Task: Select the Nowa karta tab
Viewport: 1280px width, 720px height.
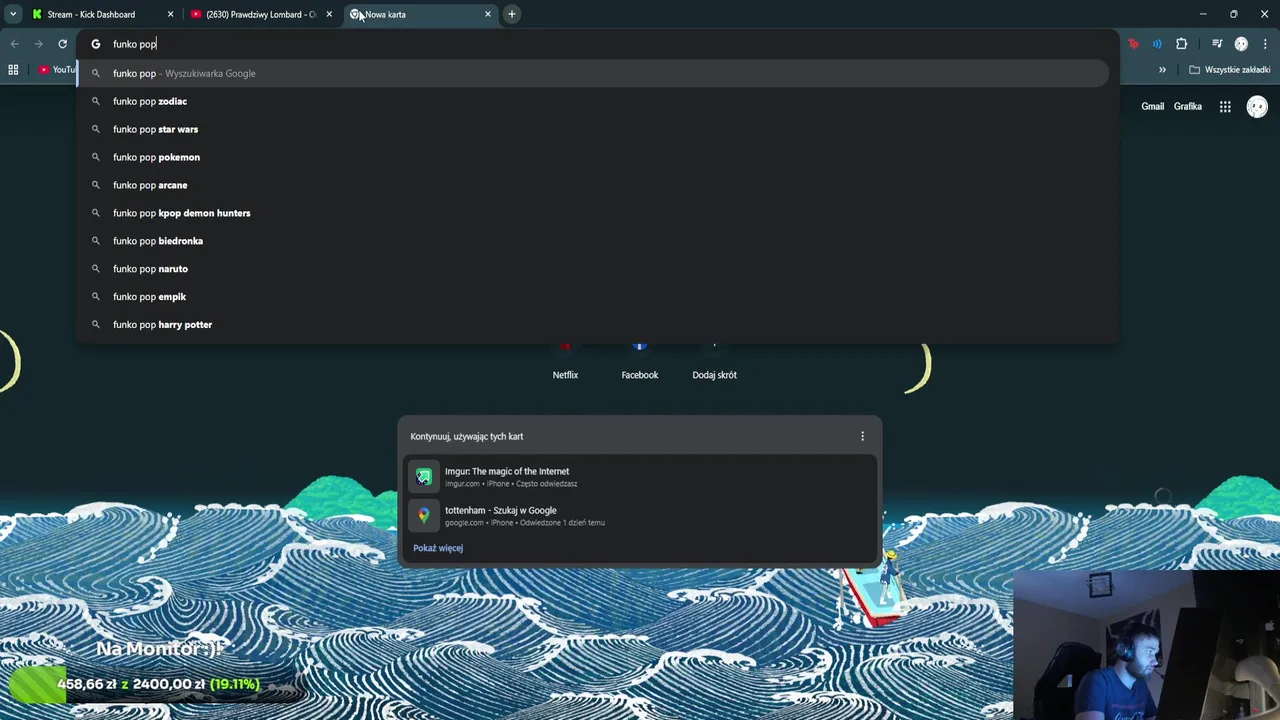Action: click(x=418, y=14)
